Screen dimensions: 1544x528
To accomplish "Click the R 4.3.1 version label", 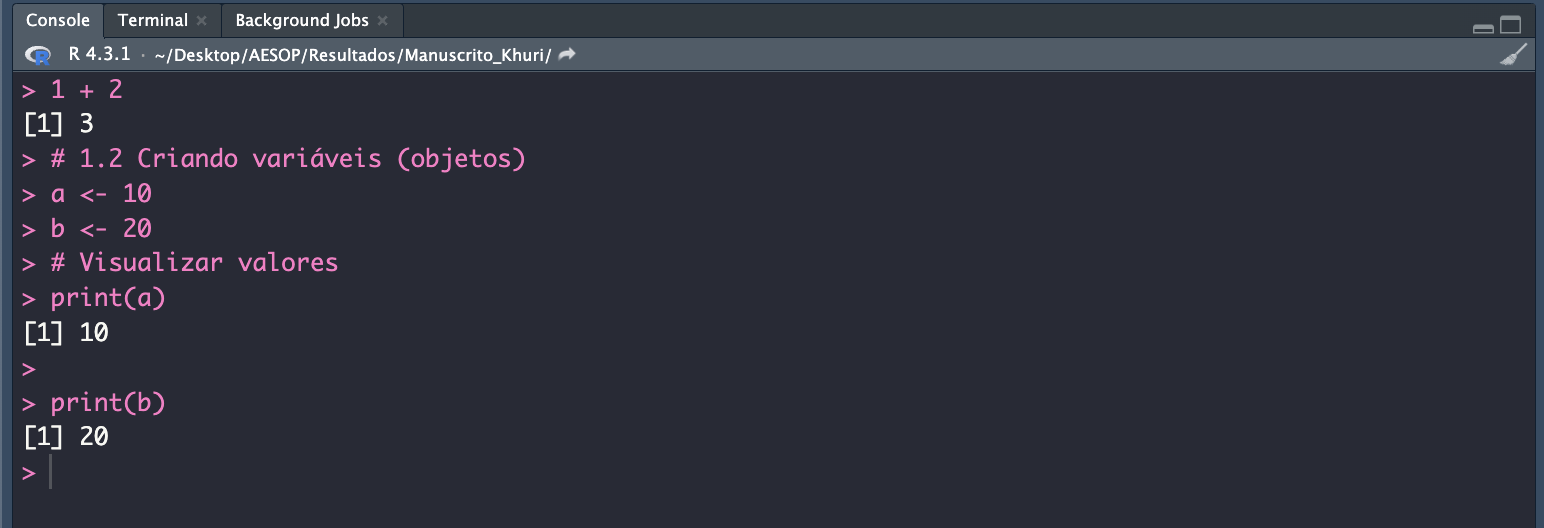I will [99, 55].
